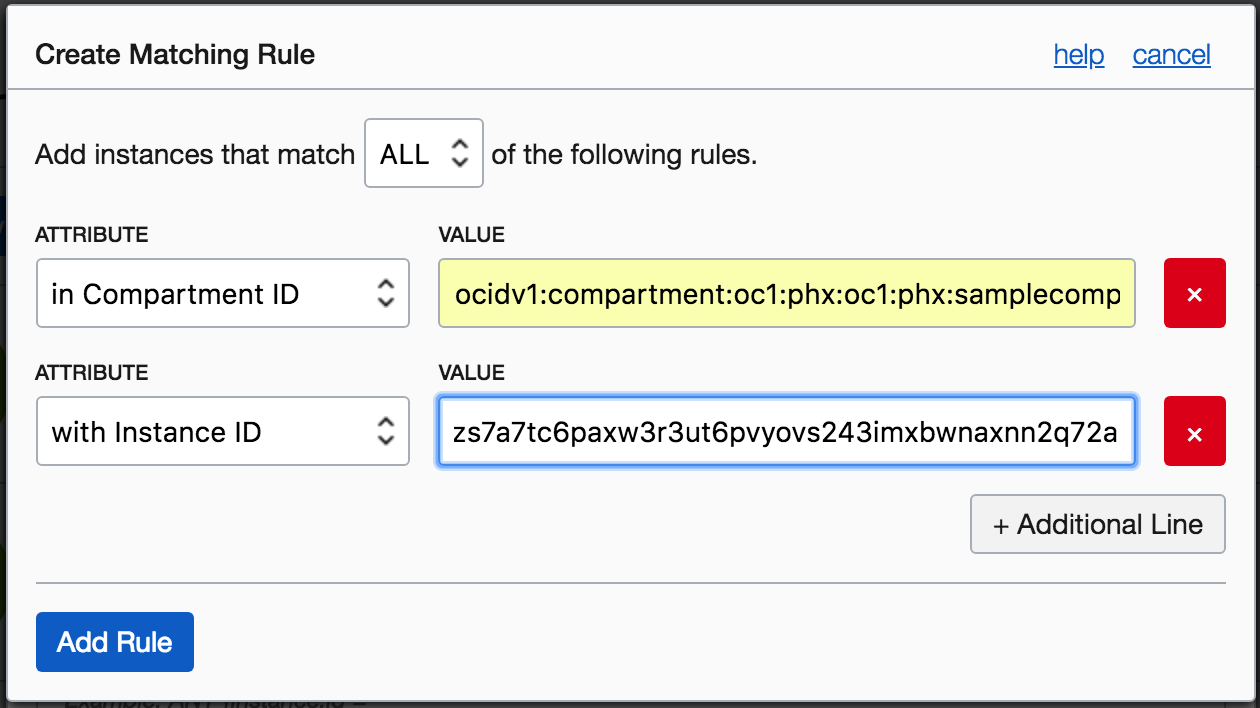1260x708 pixels.
Task: Open the help link
Action: (x=1078, y=55)
